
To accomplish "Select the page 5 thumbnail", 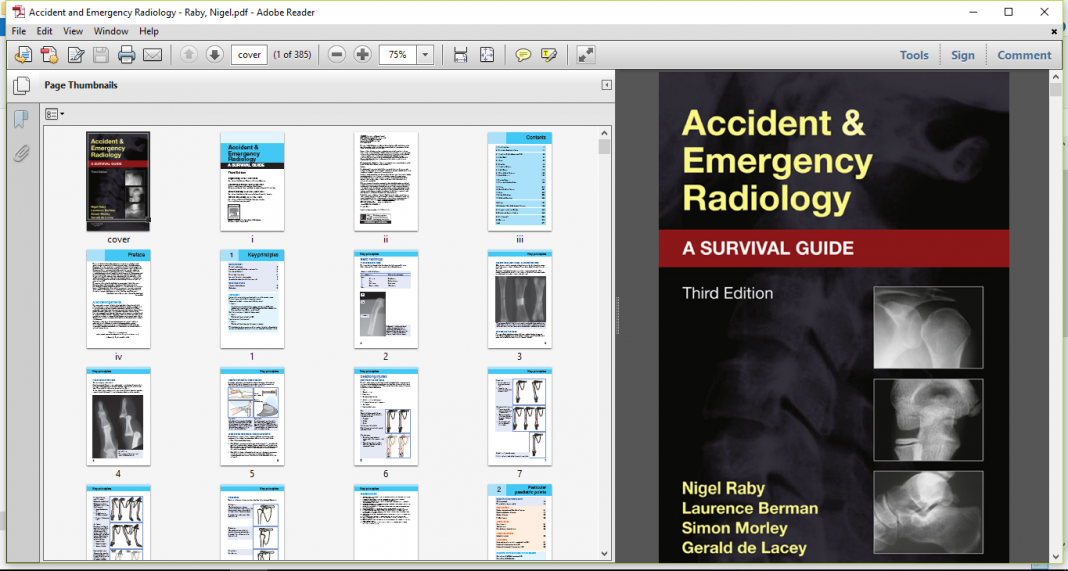I will click(x=252, y=416).
